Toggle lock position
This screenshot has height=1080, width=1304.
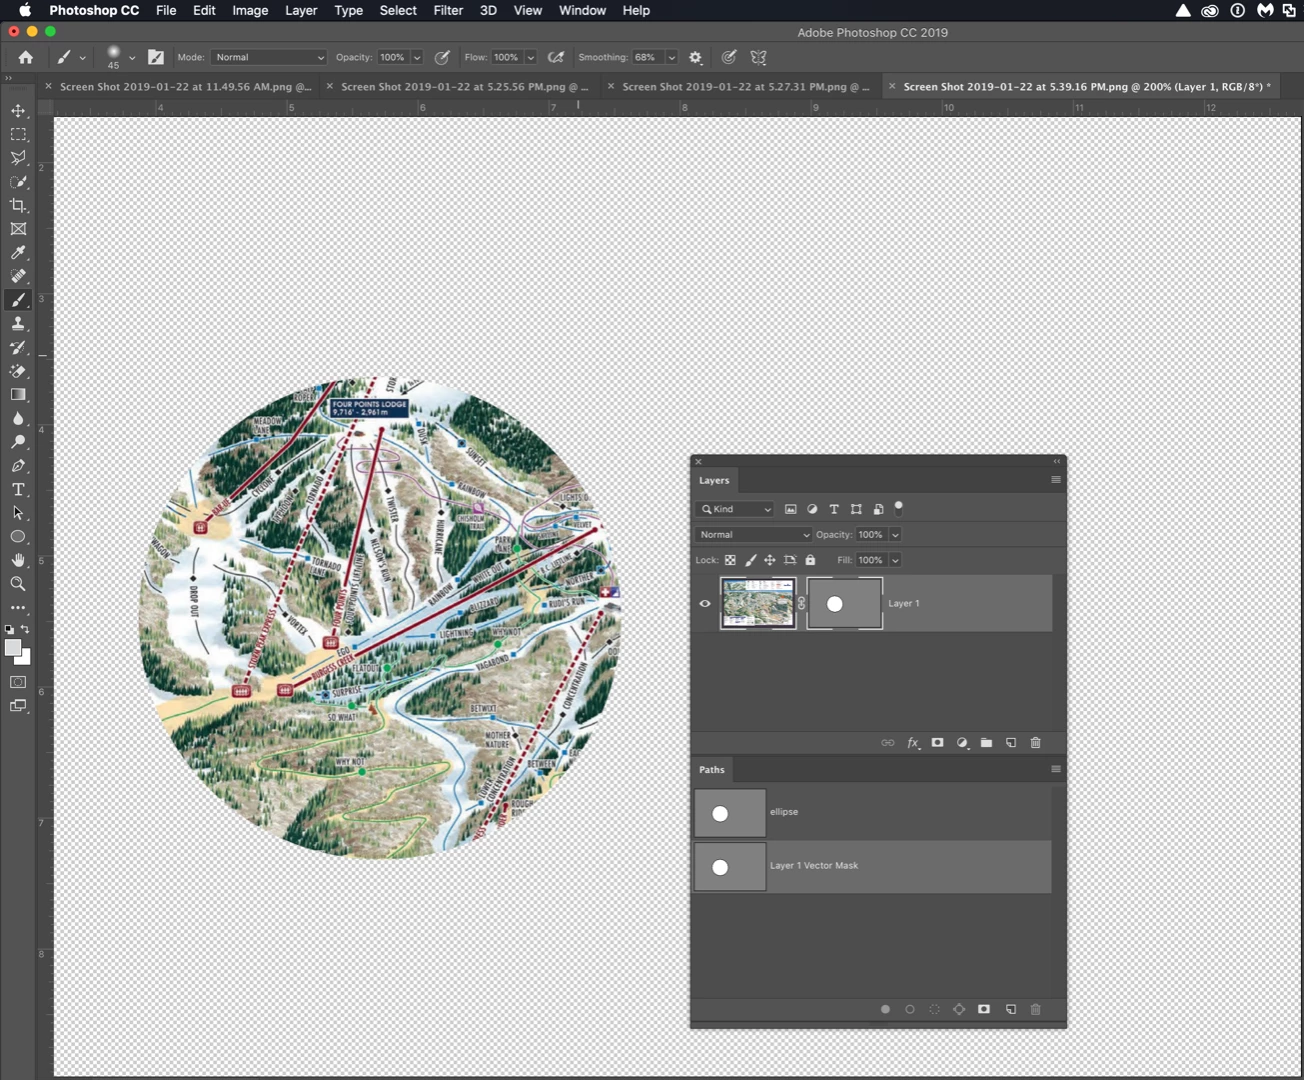770,560
